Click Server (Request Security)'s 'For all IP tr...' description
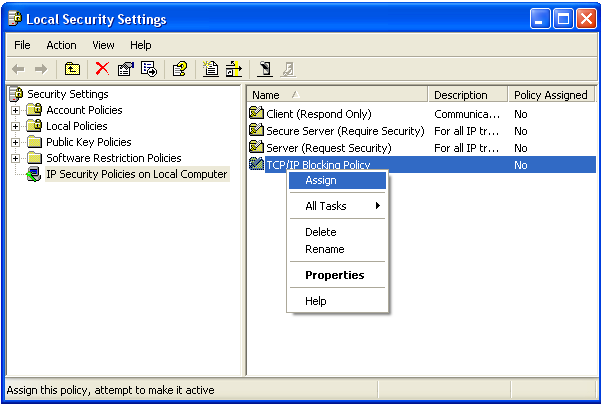The height and width of the screenshot is (404, 601). click(466, 148)
